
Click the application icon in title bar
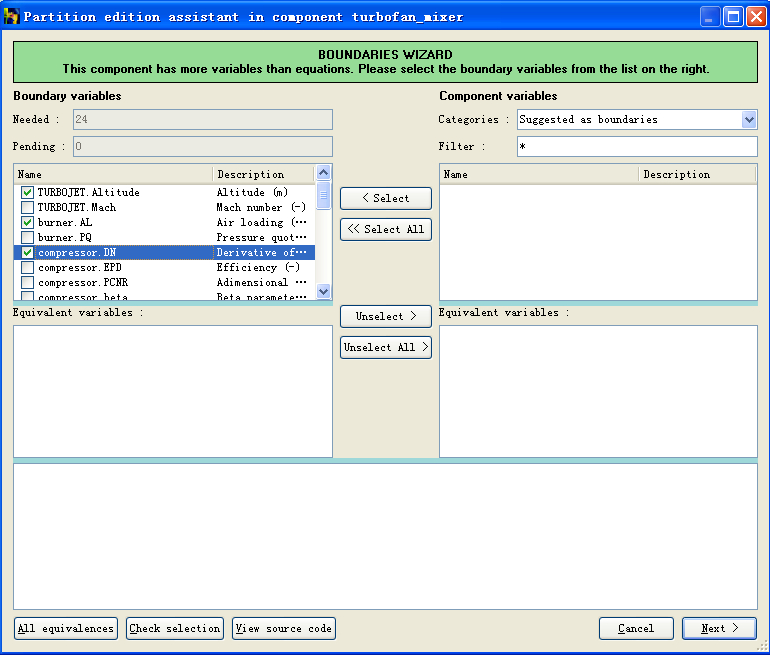point(11,17)
